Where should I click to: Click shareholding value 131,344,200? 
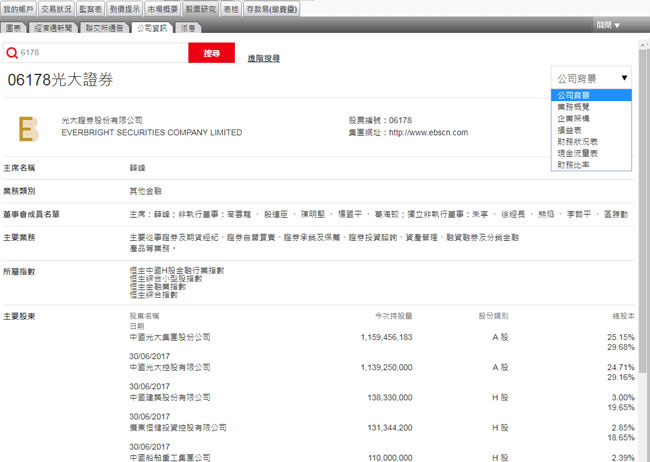point(390,428)
